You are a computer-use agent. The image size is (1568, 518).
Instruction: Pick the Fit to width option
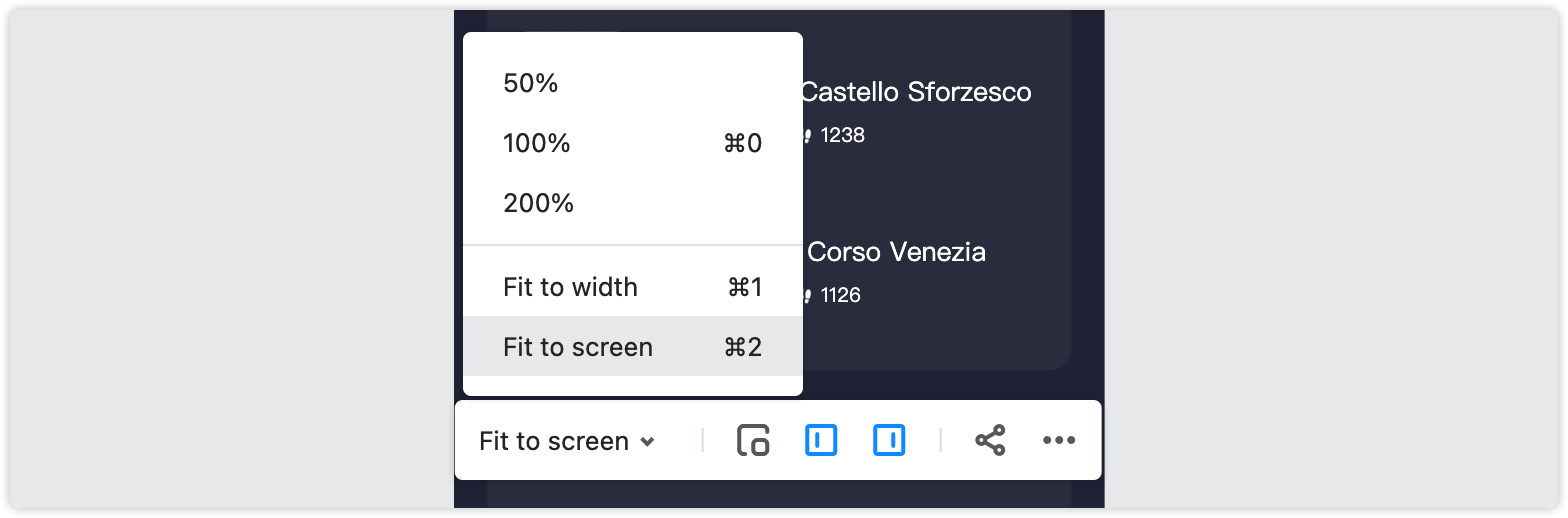click(632, 287)
